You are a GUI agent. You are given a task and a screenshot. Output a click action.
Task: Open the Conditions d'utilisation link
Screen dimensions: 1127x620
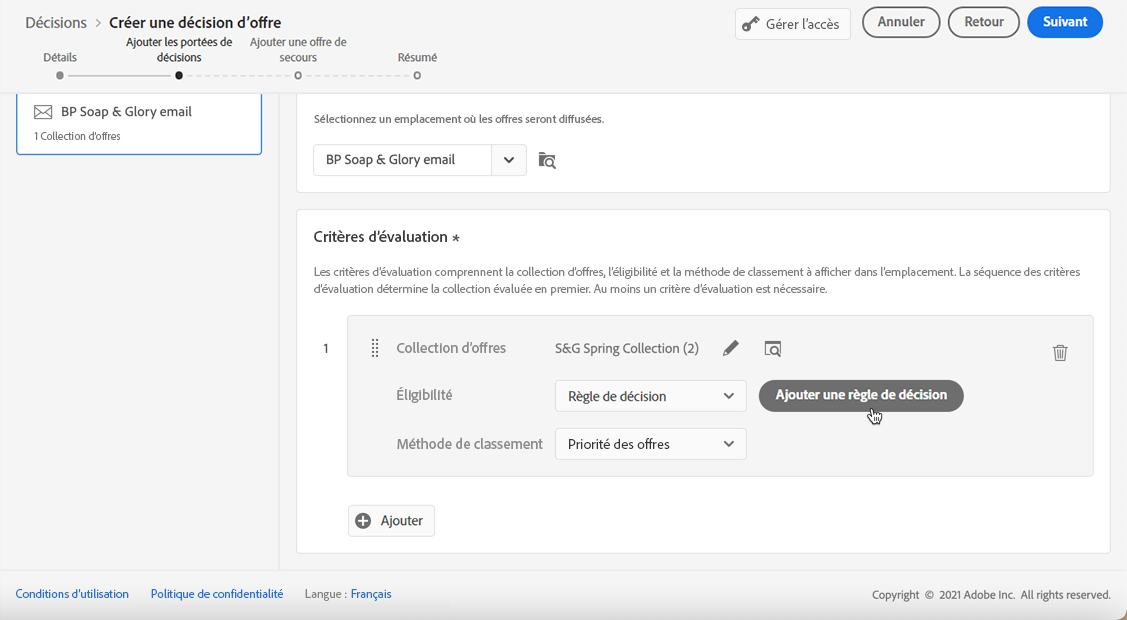(72, 594)
